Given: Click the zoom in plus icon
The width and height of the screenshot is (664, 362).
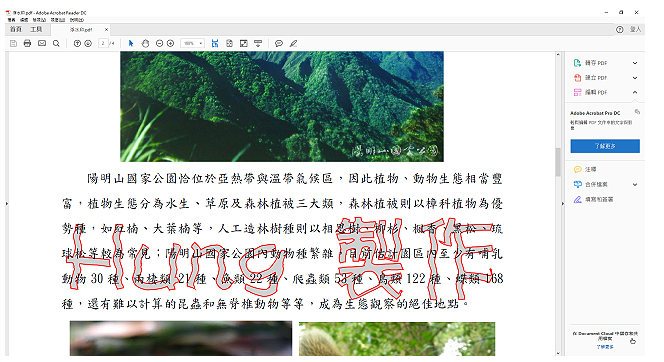Looking at the screenshot, I should click(170, 43).
